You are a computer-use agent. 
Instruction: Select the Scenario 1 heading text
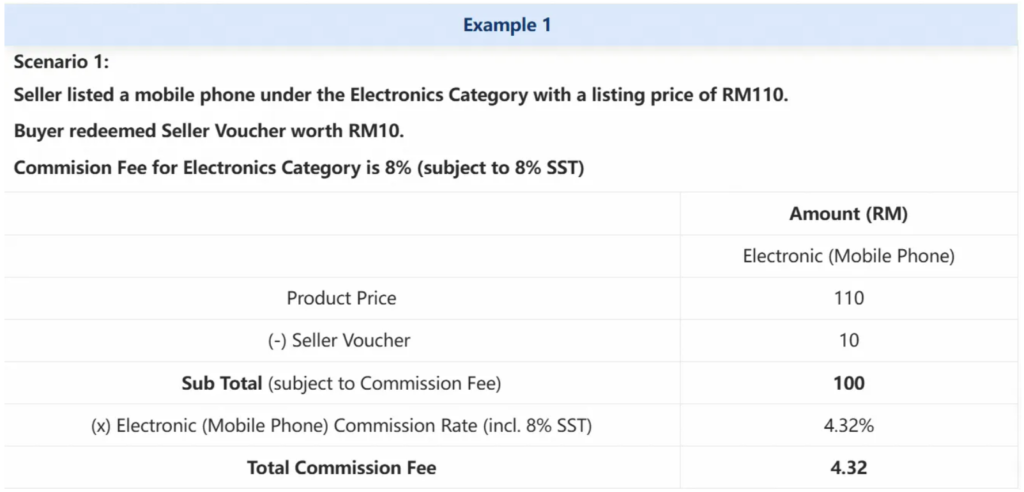(63, 63)
